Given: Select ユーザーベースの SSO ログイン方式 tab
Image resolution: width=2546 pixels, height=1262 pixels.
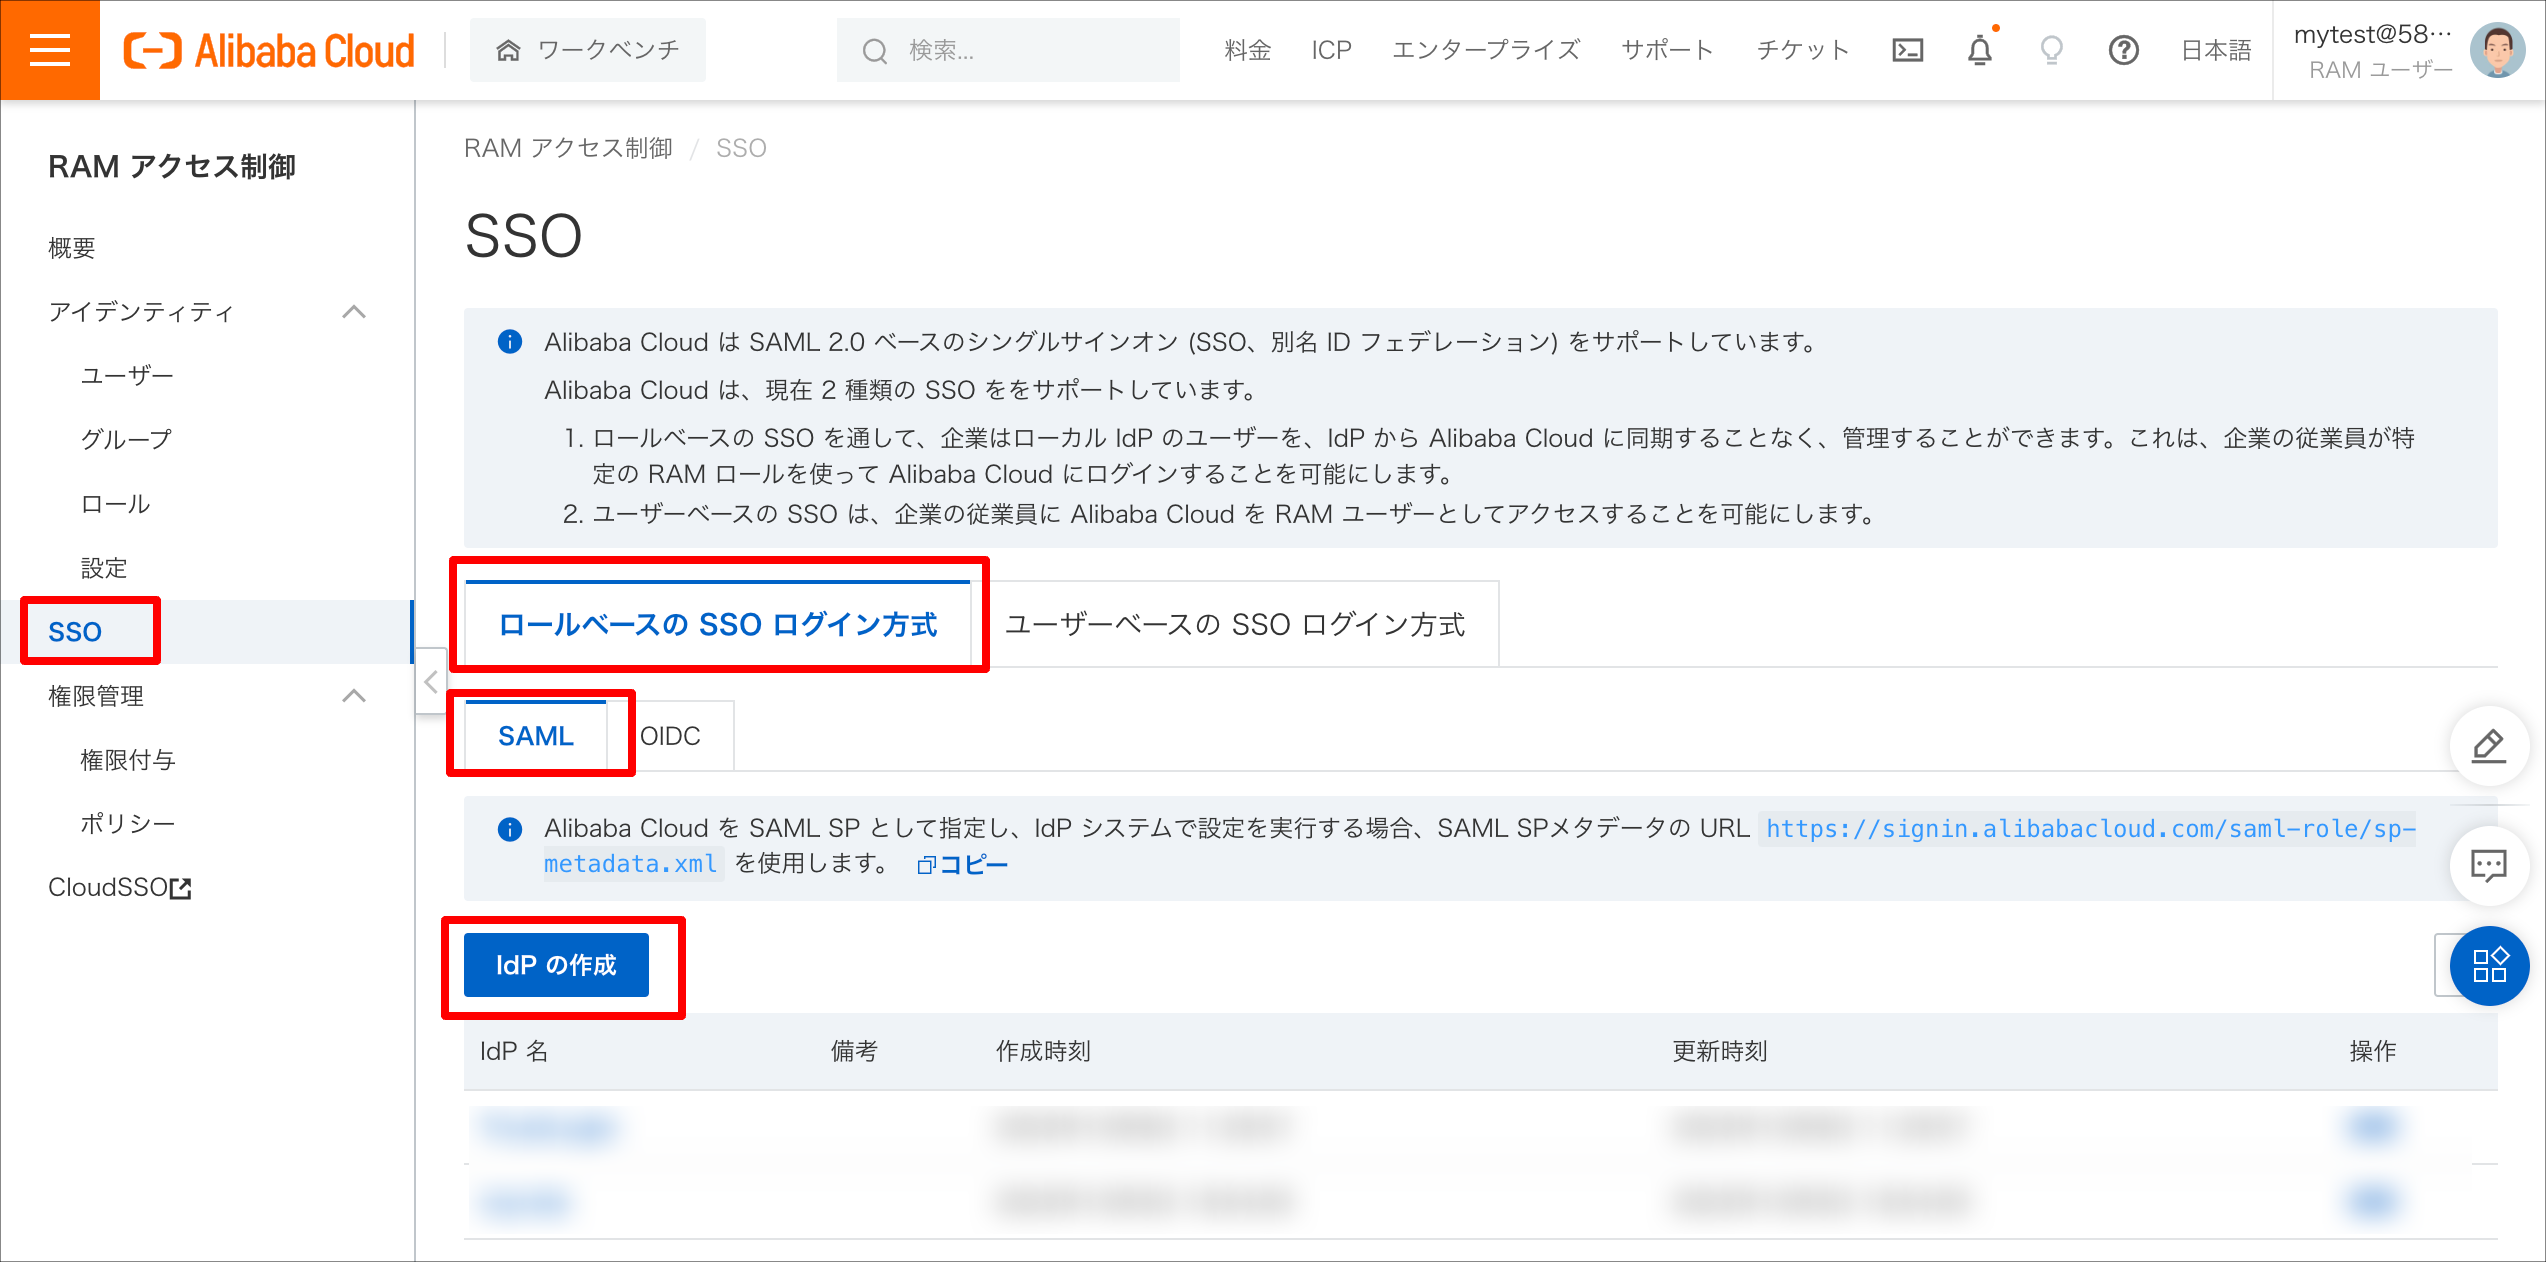Looking at the screenshot, I should click(x=1235, y=624).
